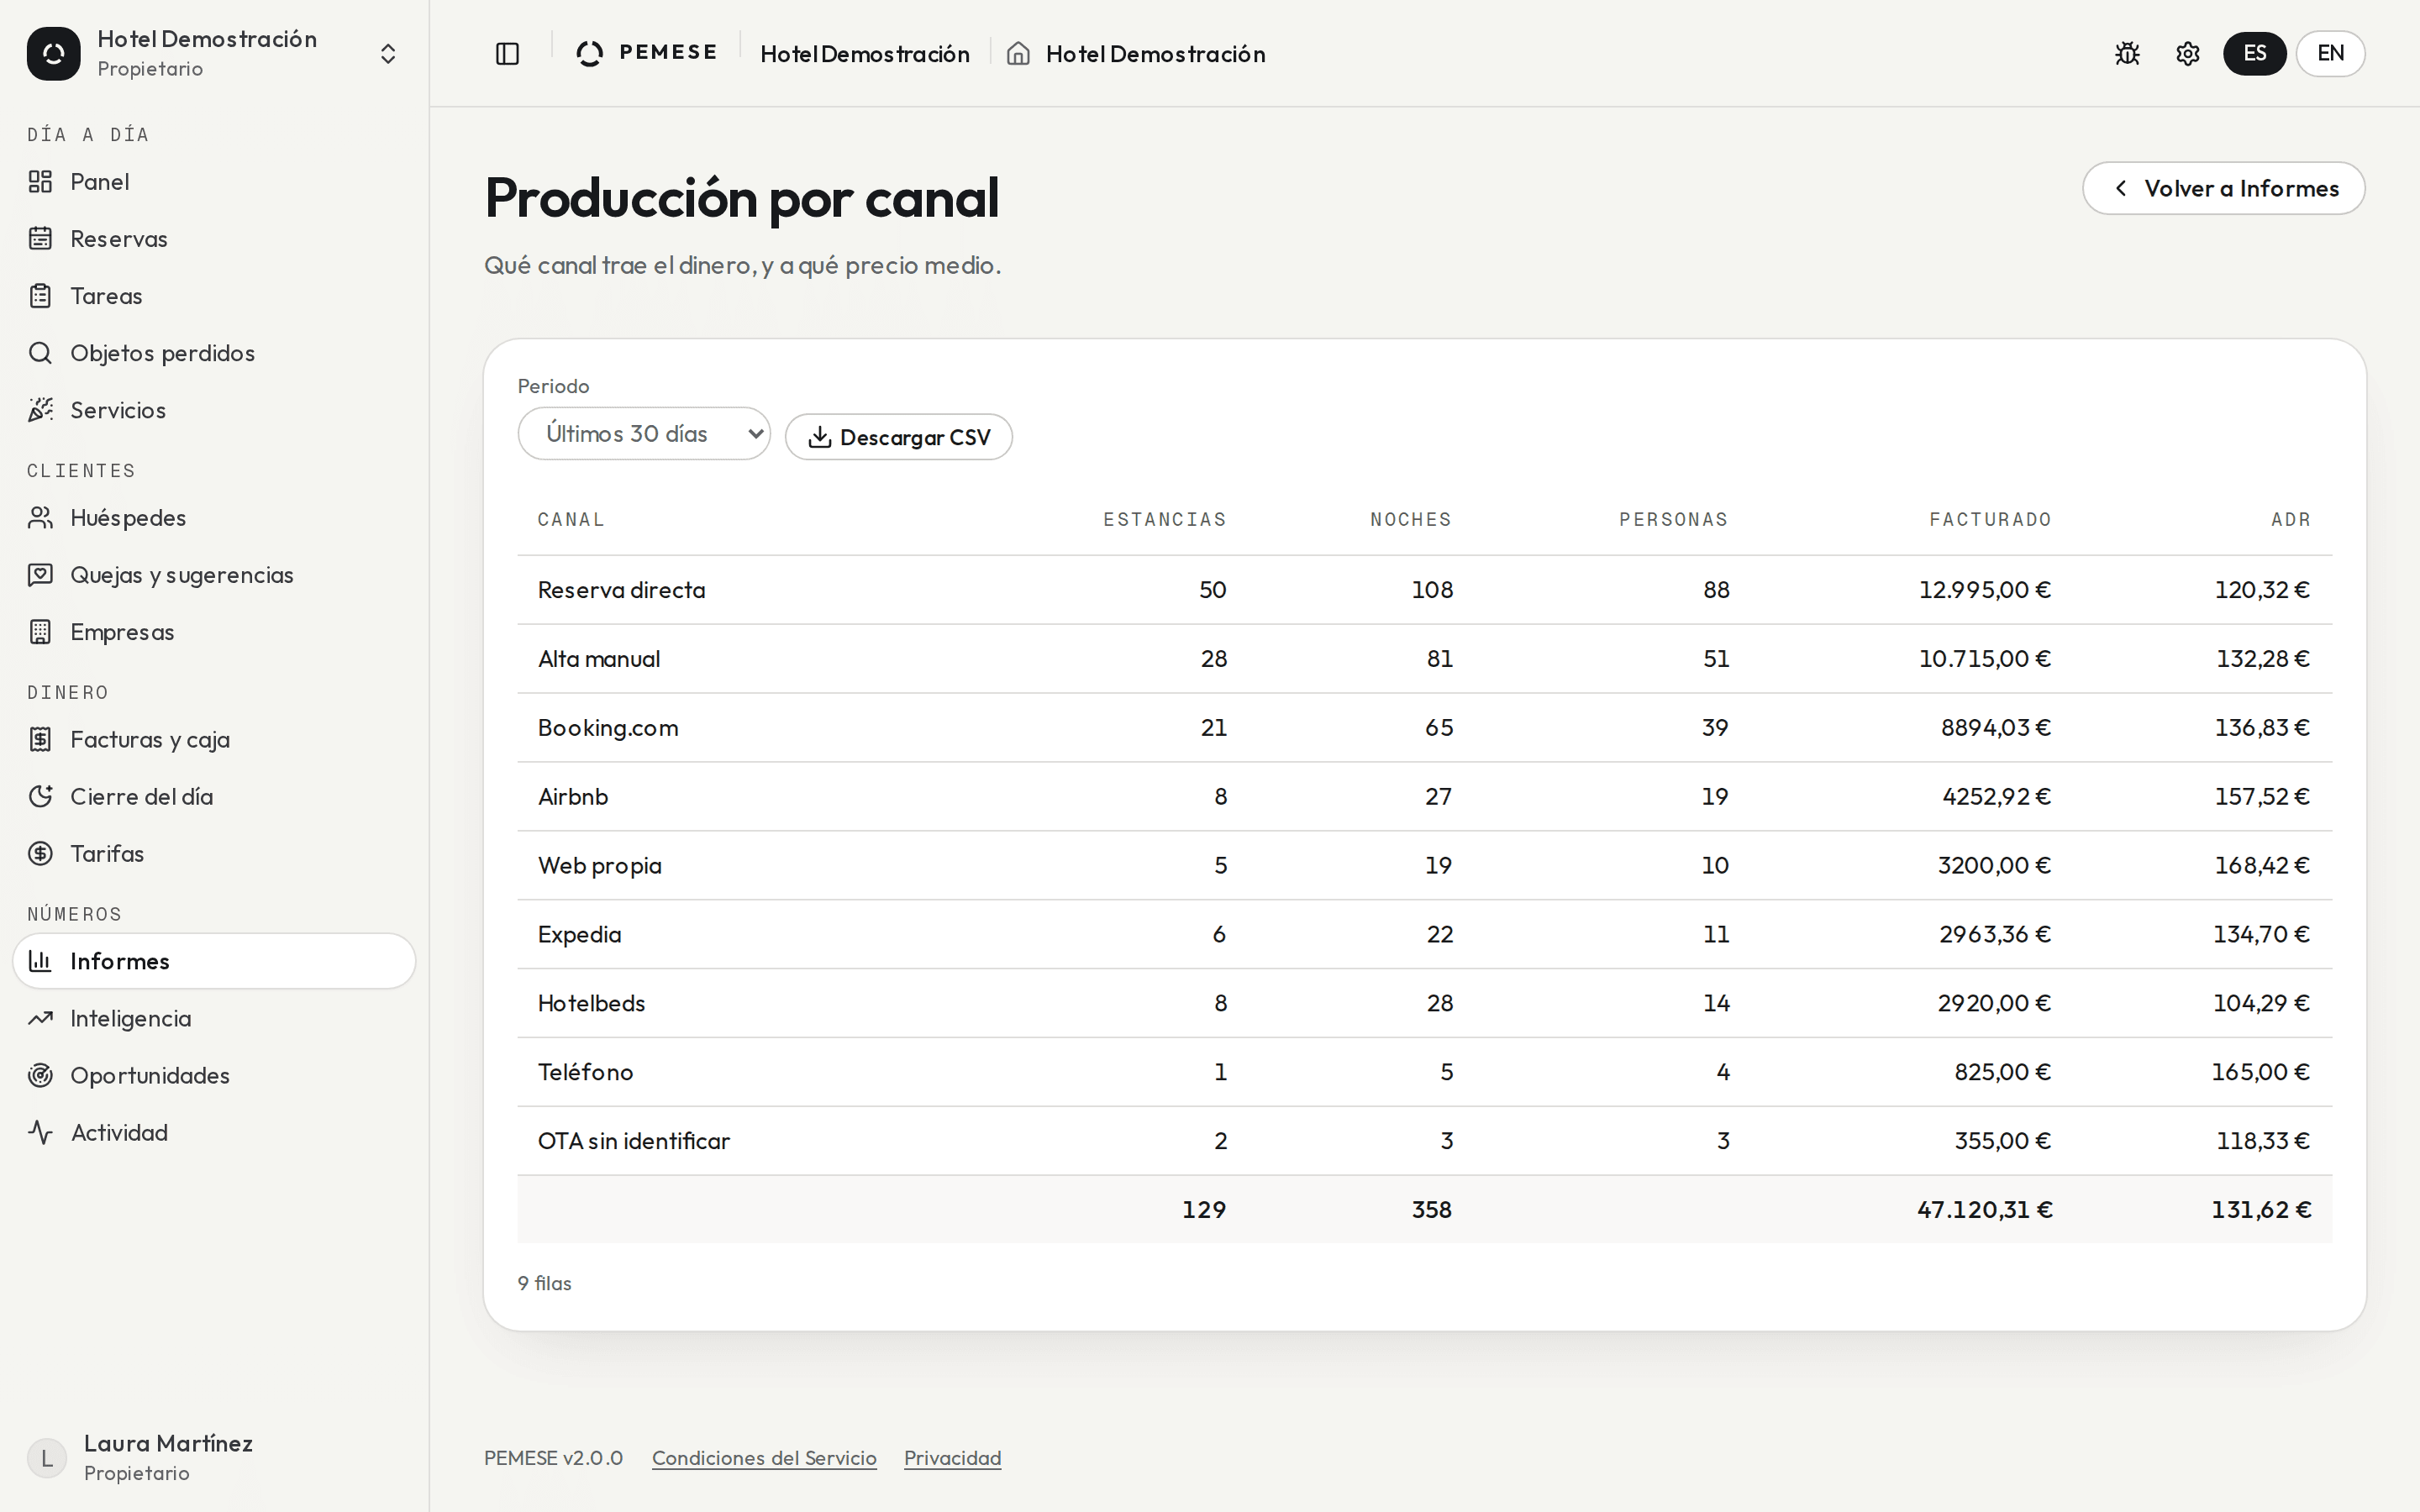This screenshot has height=1512, width=2420.
Task: Open the Privacidad link
Action: 952,1458
